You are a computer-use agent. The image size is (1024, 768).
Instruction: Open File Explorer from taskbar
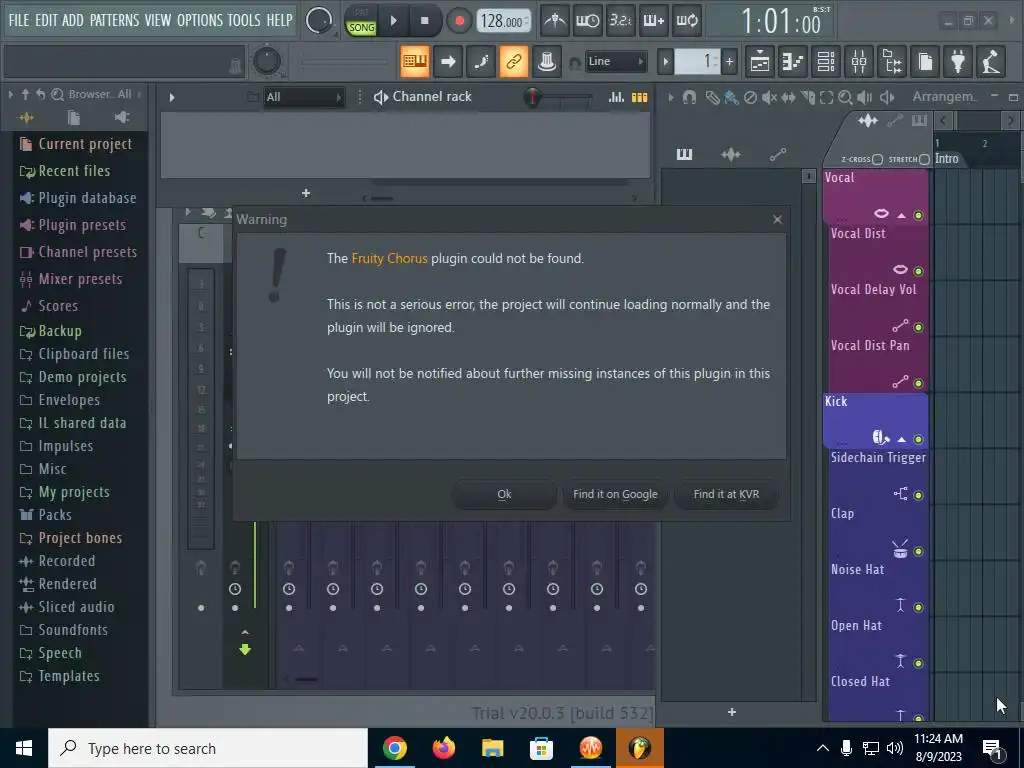click(492, 748)
